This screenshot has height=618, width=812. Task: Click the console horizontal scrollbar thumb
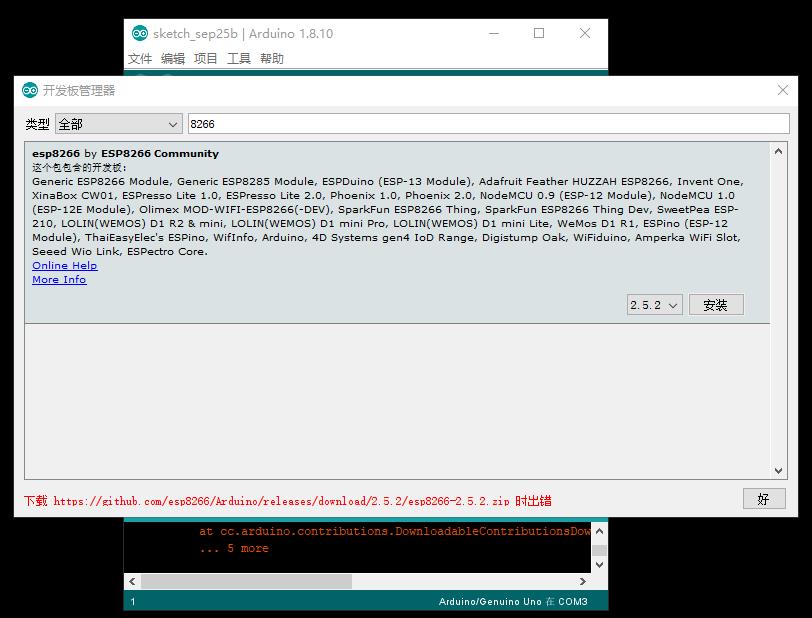(246, 581)
